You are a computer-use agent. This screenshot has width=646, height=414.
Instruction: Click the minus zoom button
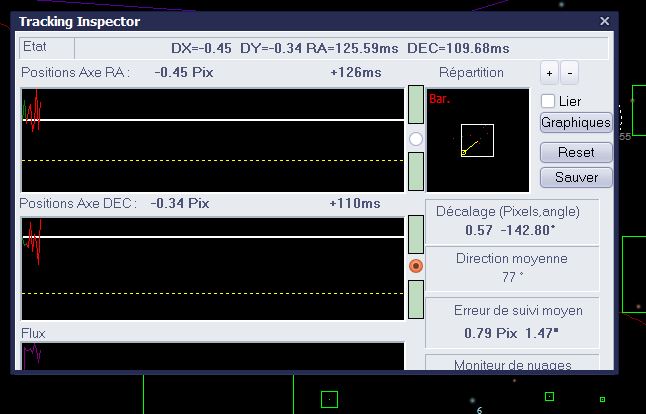(x=569, y=74)
